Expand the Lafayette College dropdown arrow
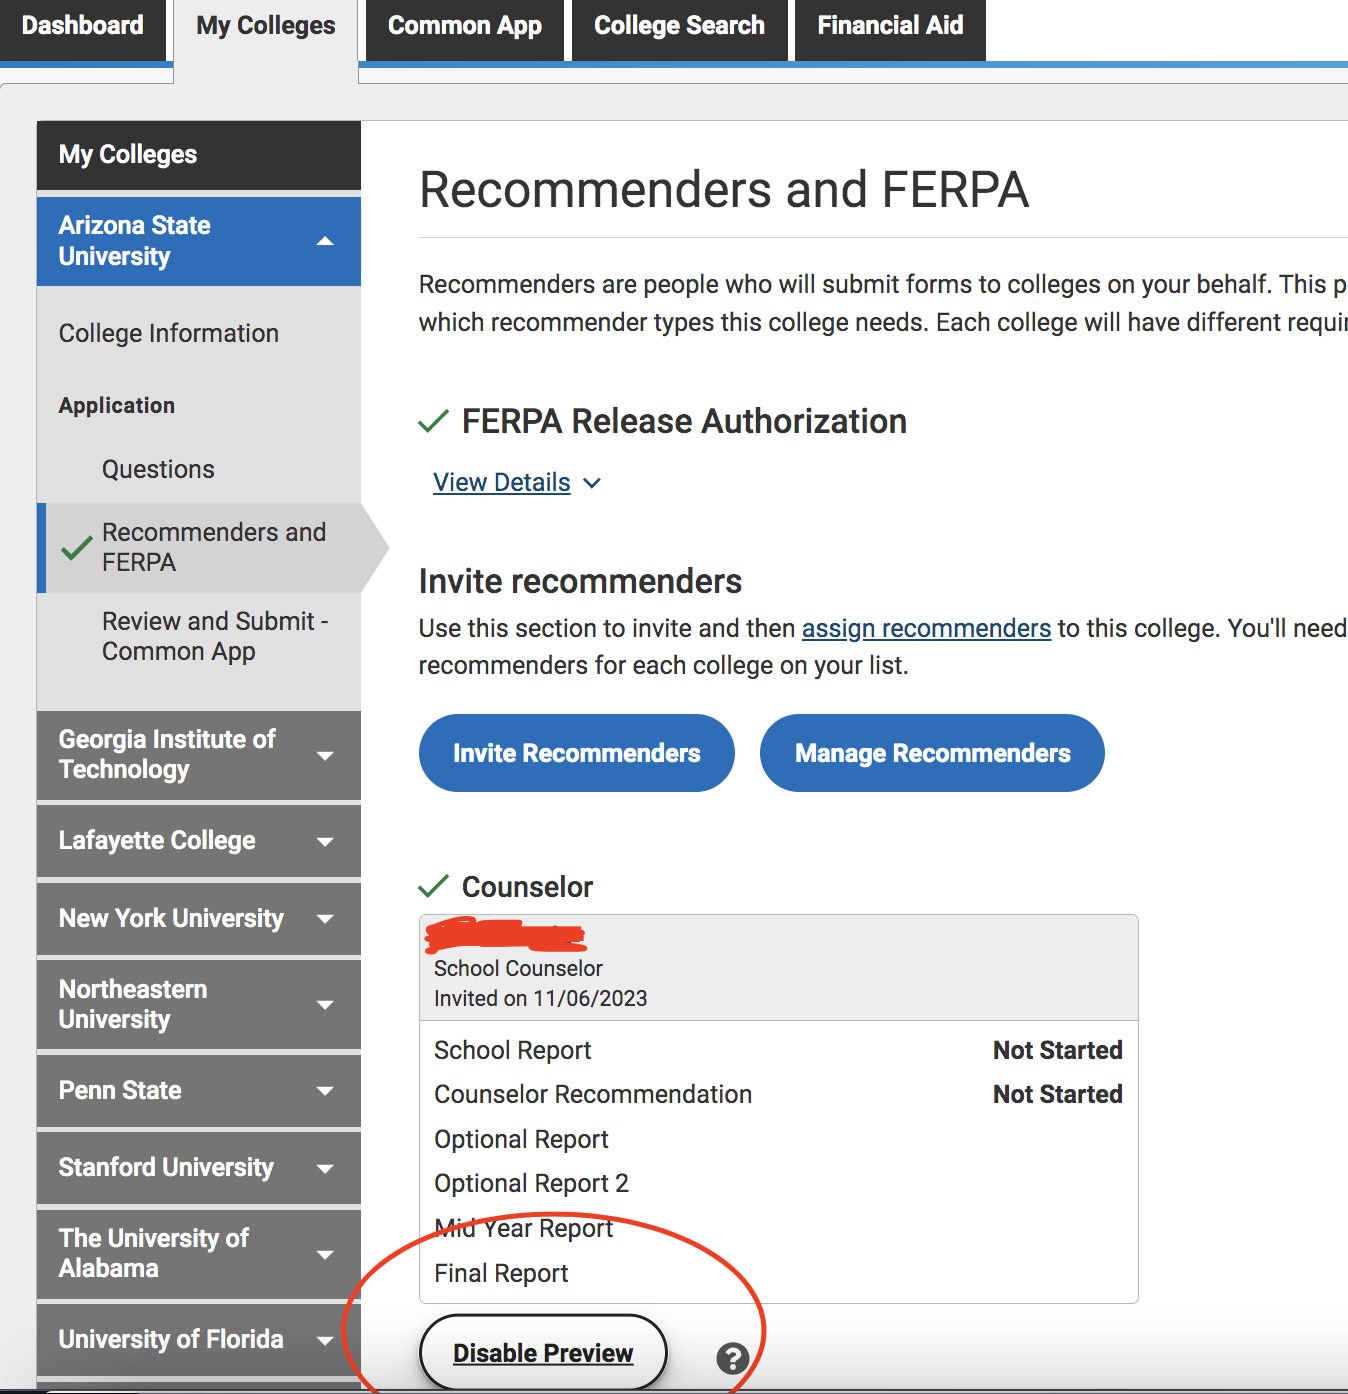 [x=325, y=841]
